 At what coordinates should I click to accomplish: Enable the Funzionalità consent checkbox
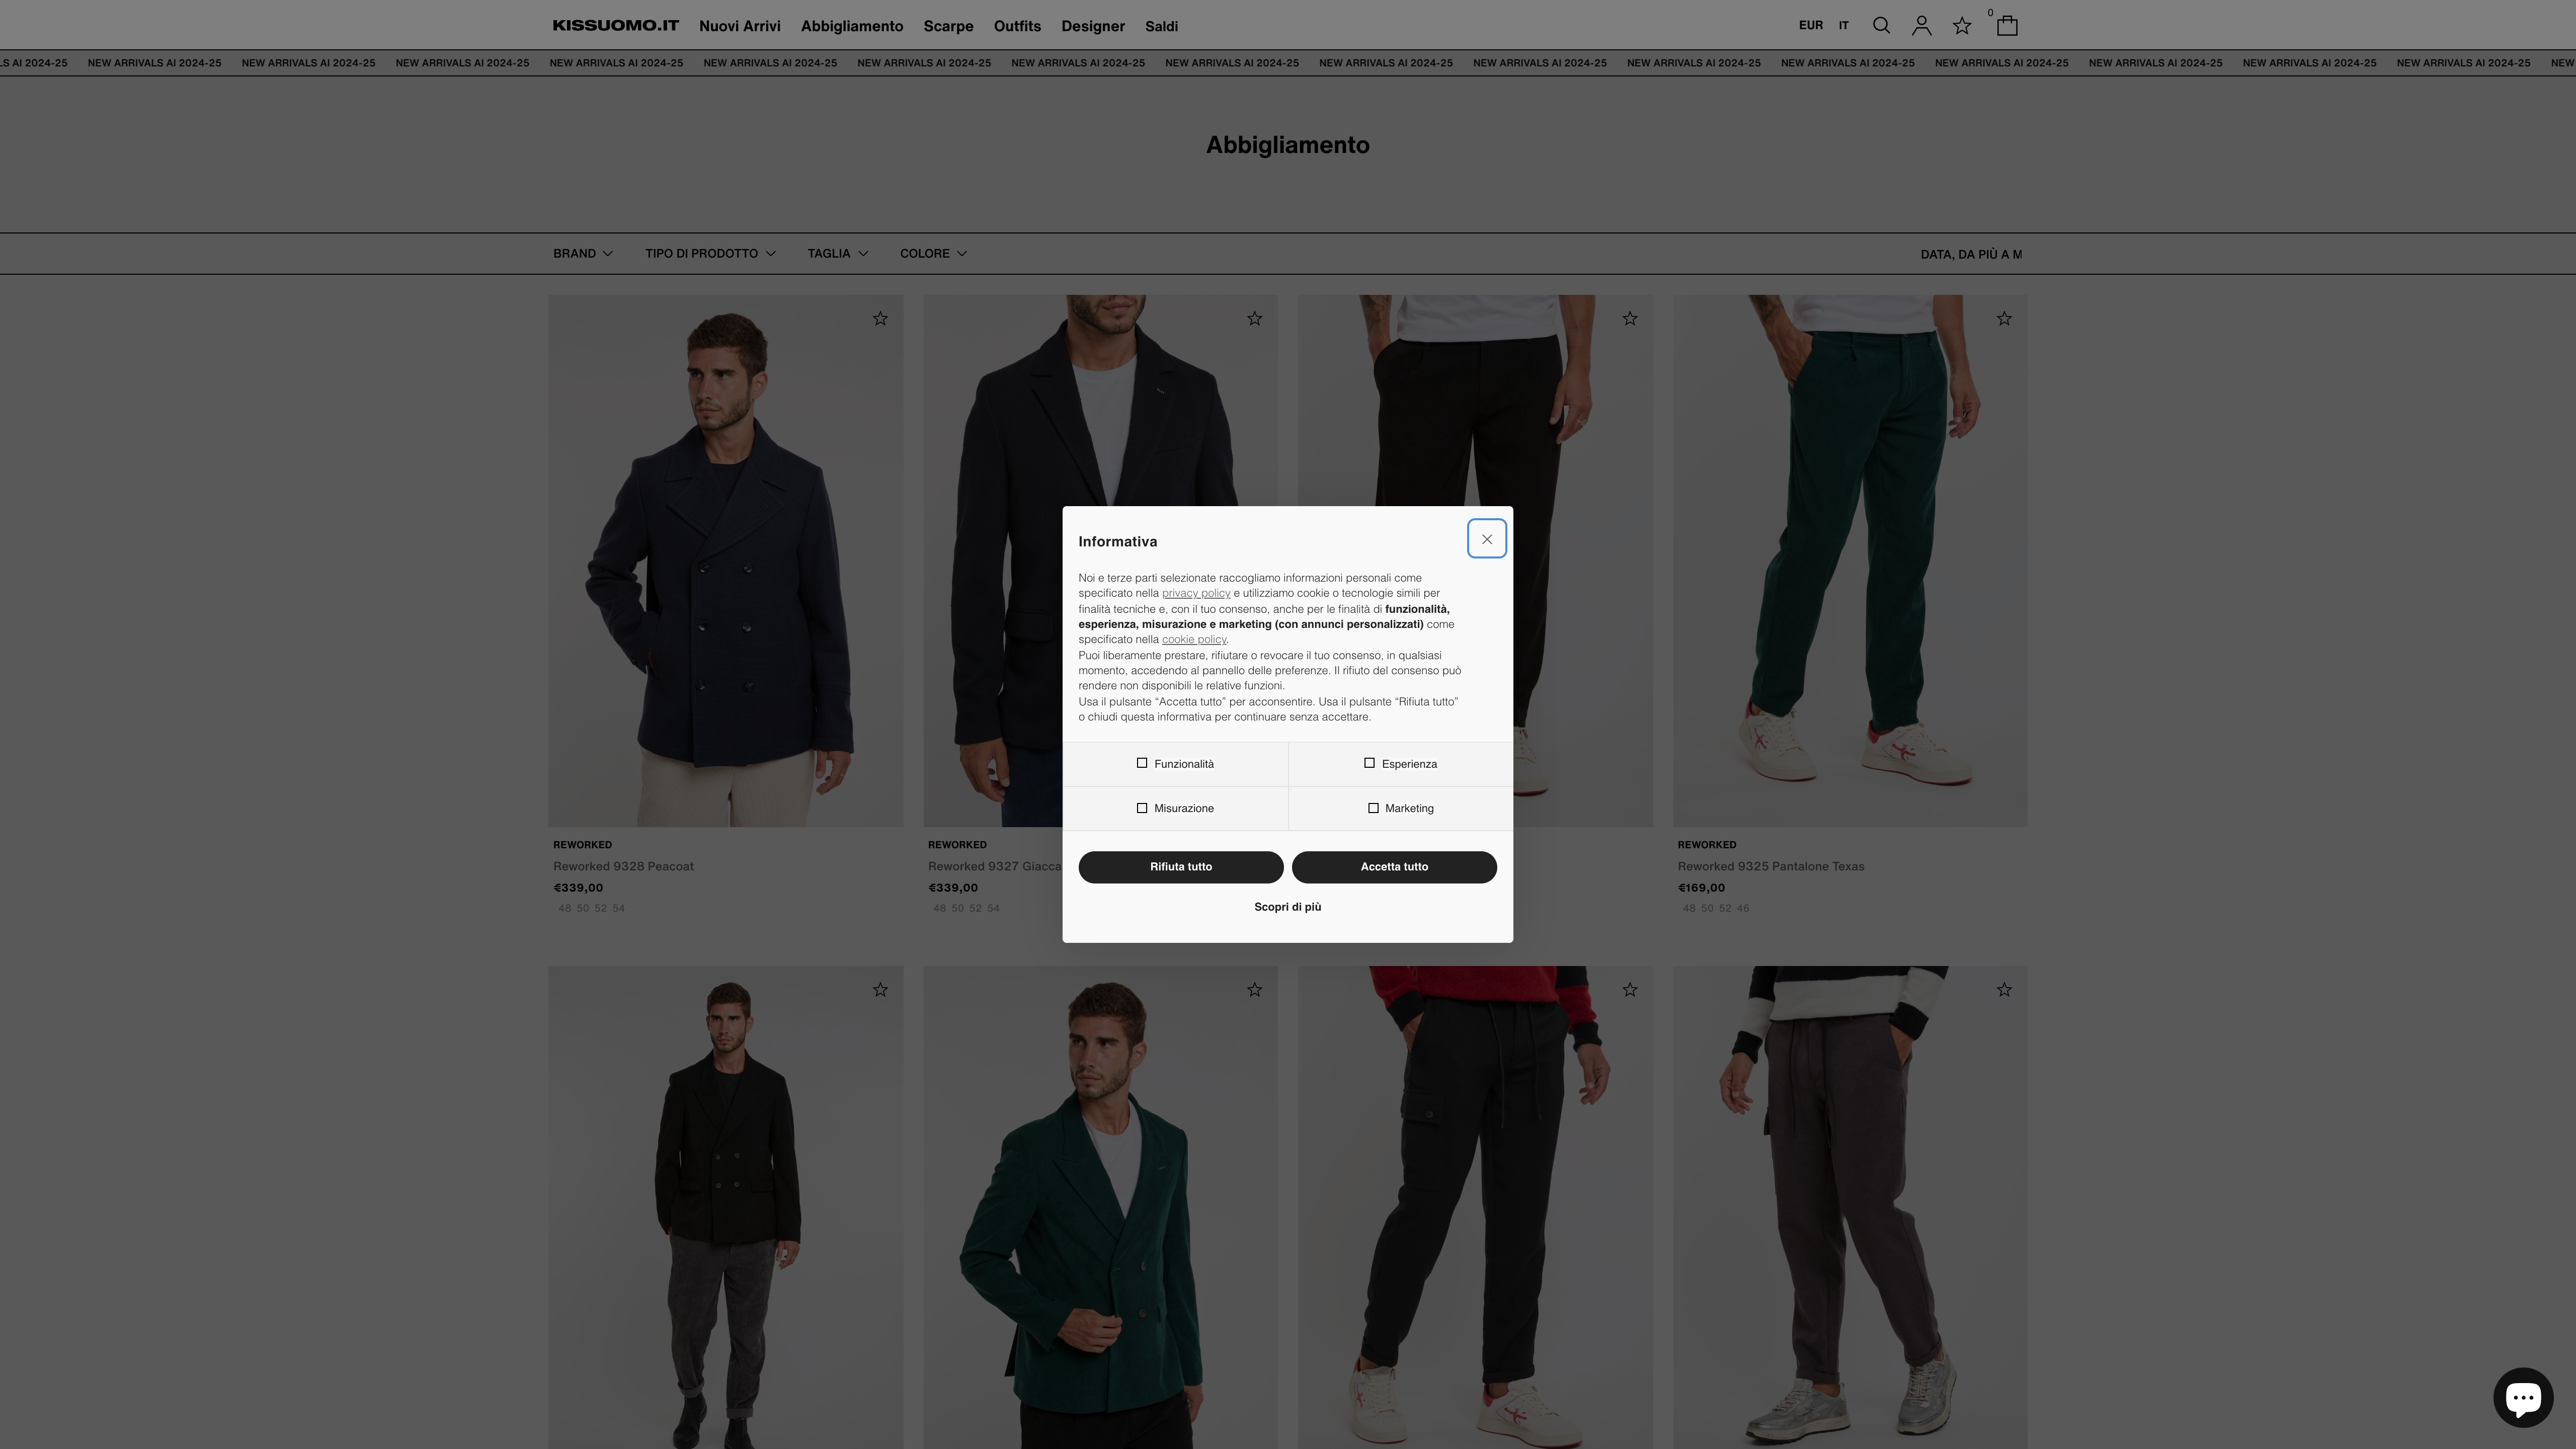pyautogui.click(x=1142, y=763)
